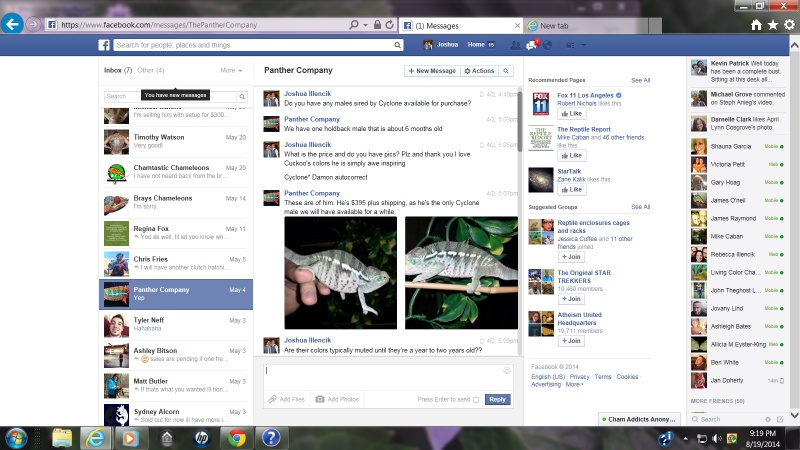Screen dimensions: 800x450
Task: Open Google Chrome from taskbar
Action: pyautogui.click(x=236, y=438)
